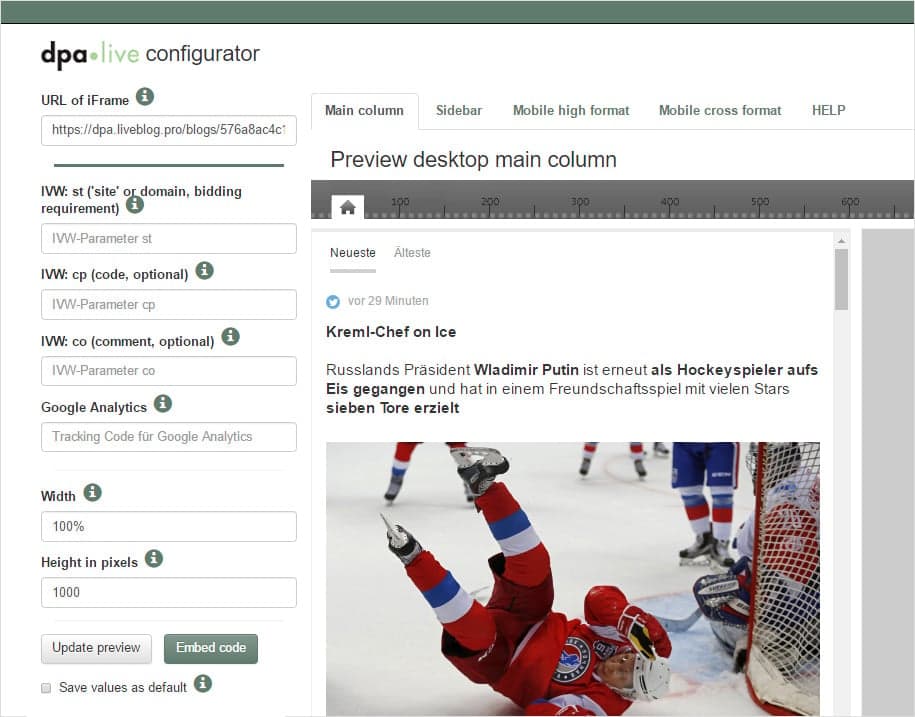Click info icon next to URL of iFrame

pyautogui.click(x=145, y=96)
